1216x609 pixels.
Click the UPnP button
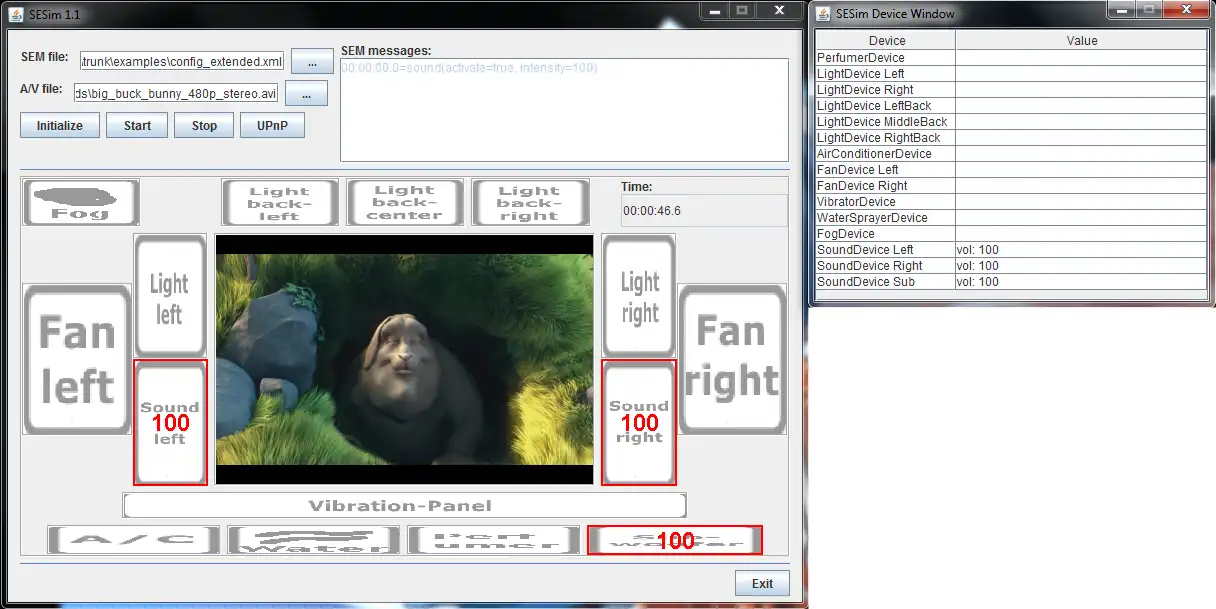273,125
